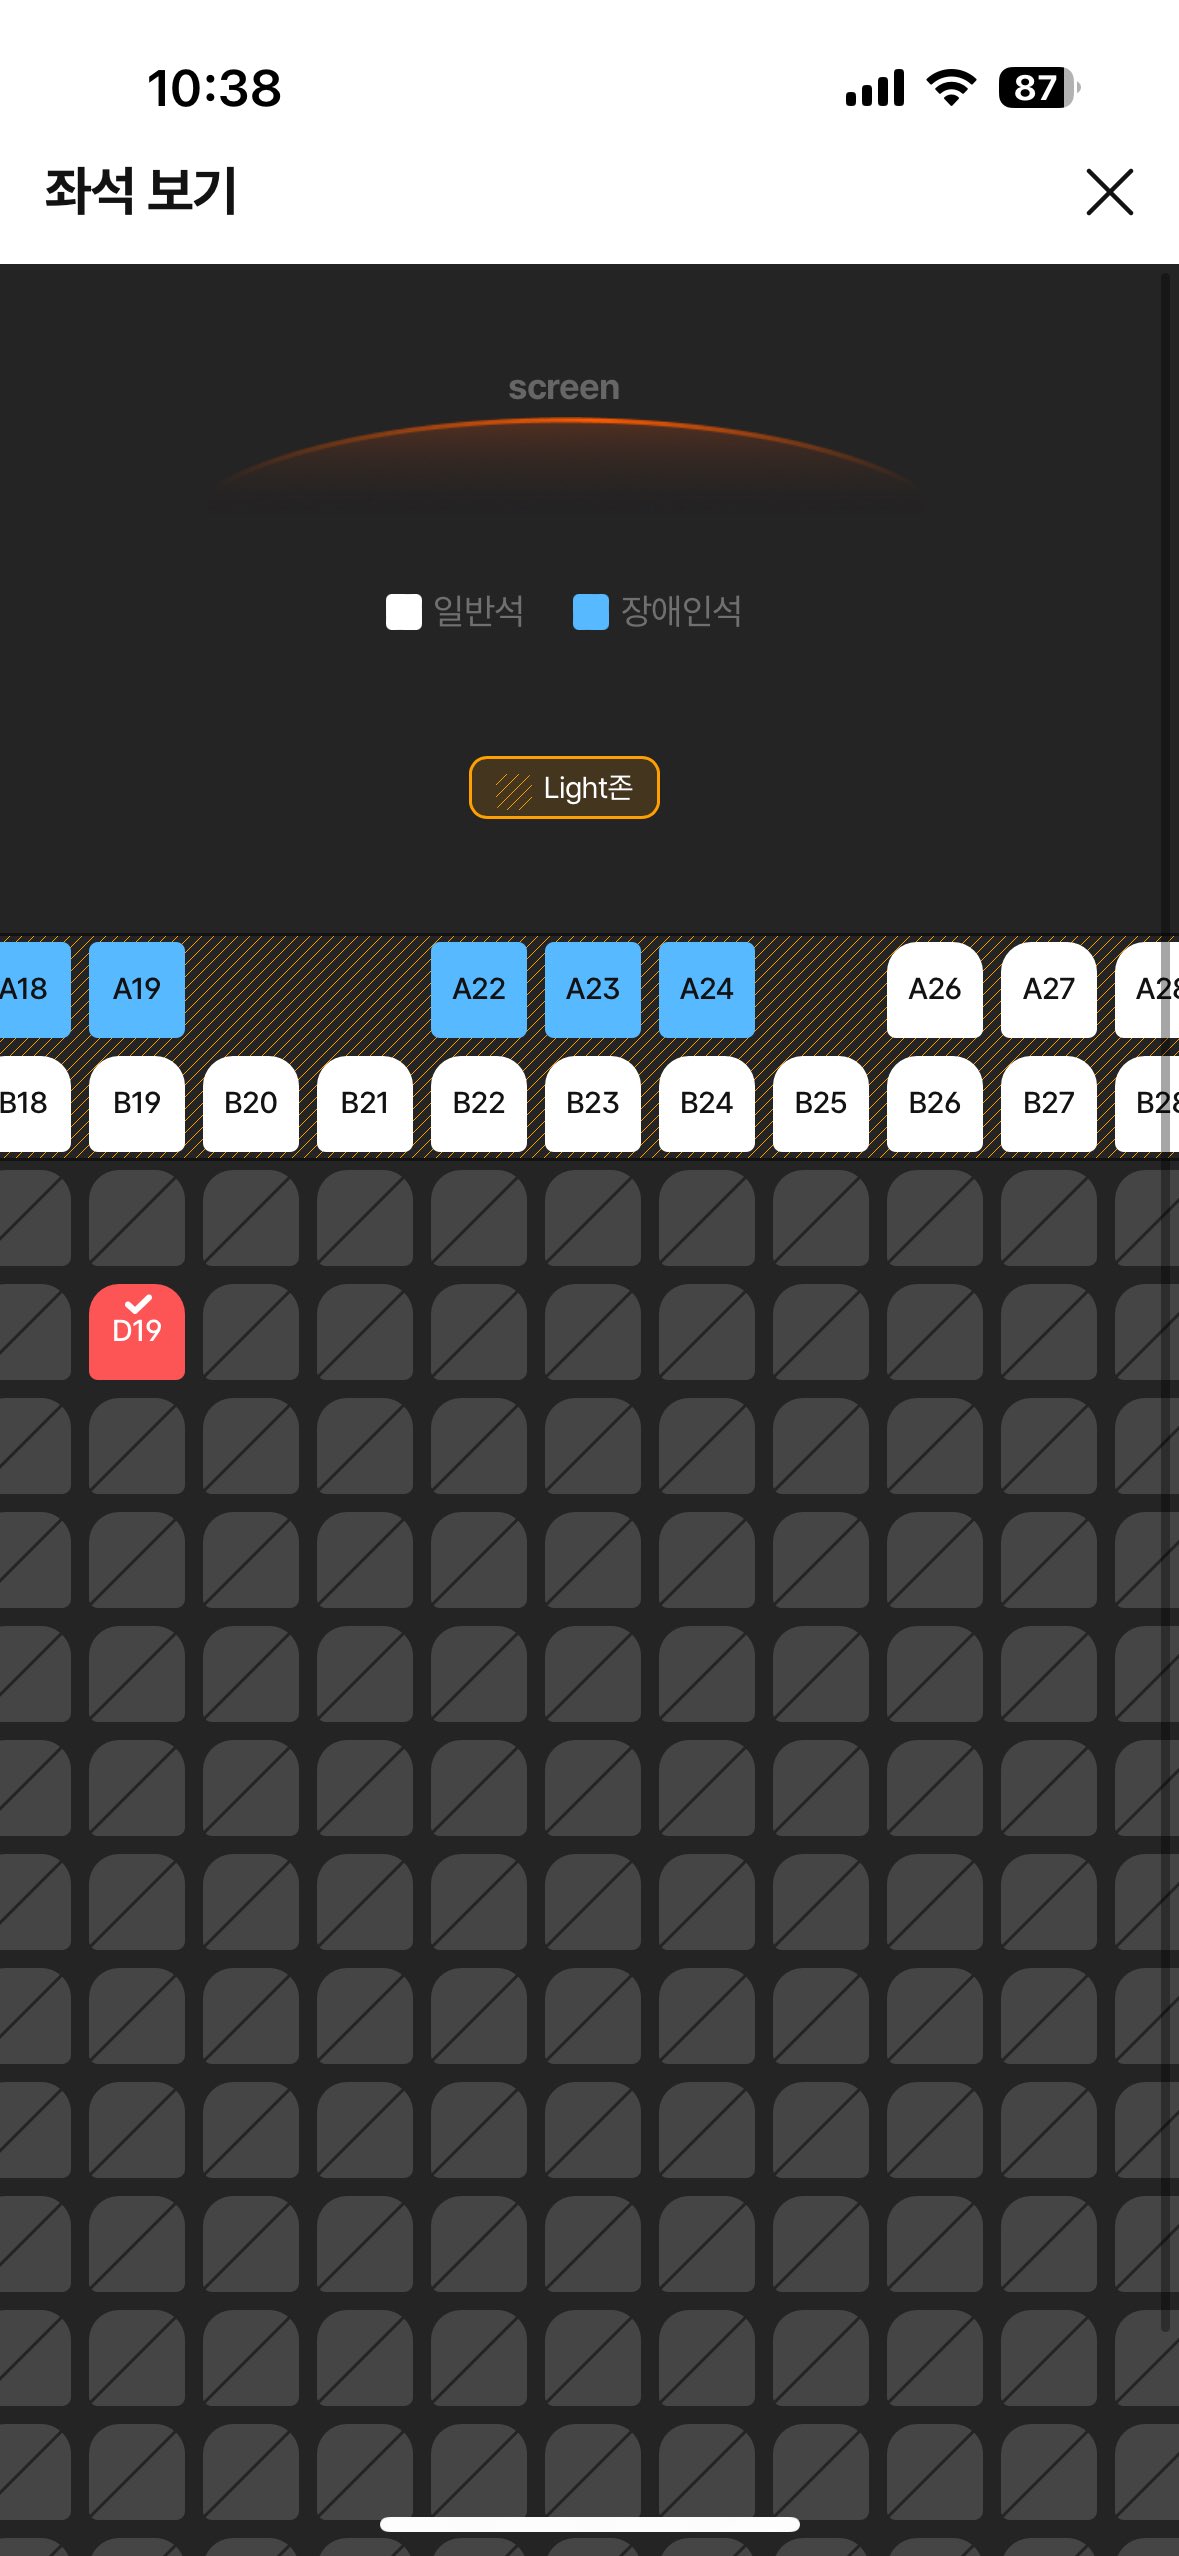Pick seat B27
The image size is (1179, 2556).
click(x=1049, y=1103)
